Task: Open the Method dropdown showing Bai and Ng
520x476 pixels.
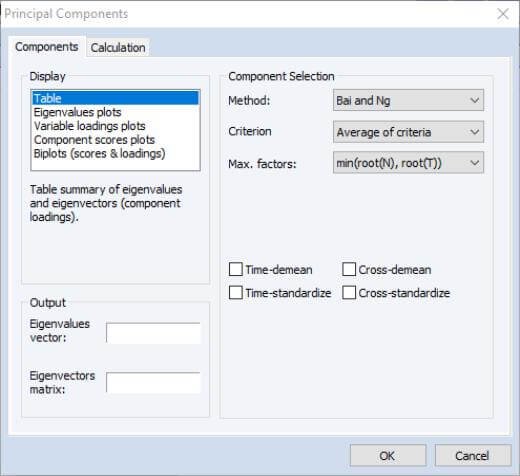Action: [408, 100]
